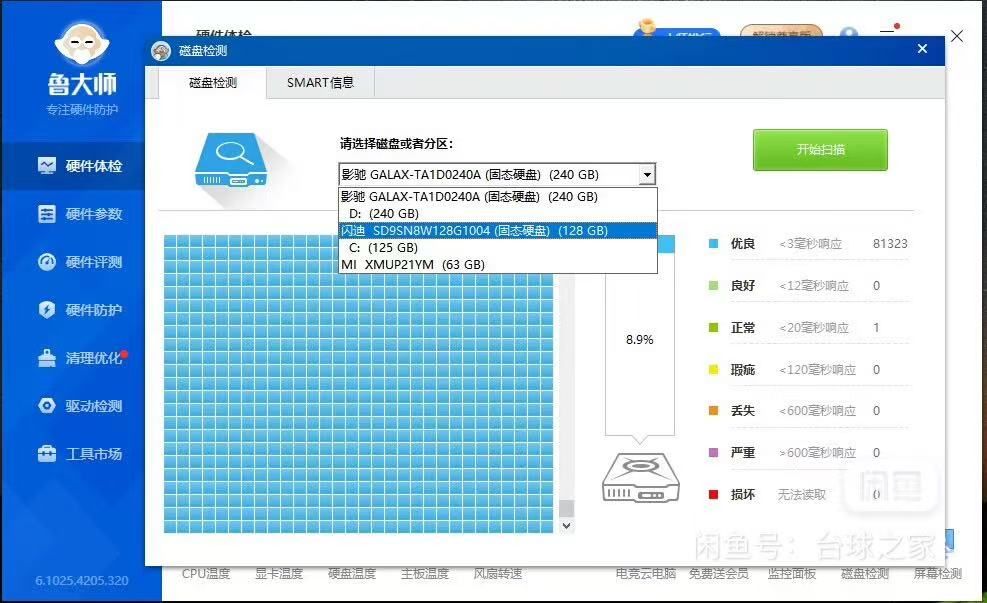The height and width of the screenshot is (603, 987).
Task: Open 硬件防护 shield icon
Action: pyautogui.click(x=47, y=310)
